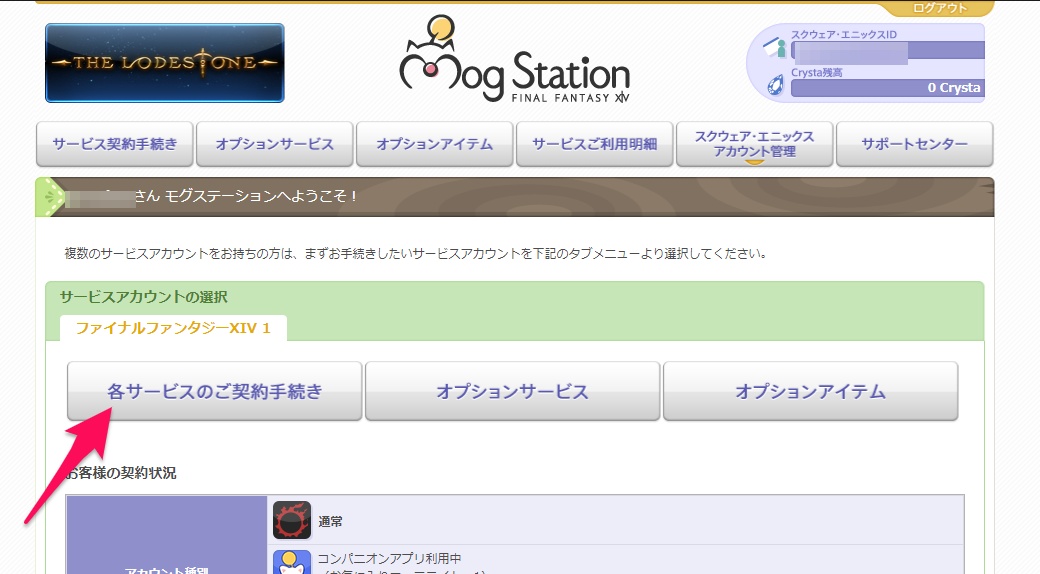Image resolution: width=1040 pixels, height=574 pixels.
Task: Select the 通常 account type text
Action: (x=330, y=522)
